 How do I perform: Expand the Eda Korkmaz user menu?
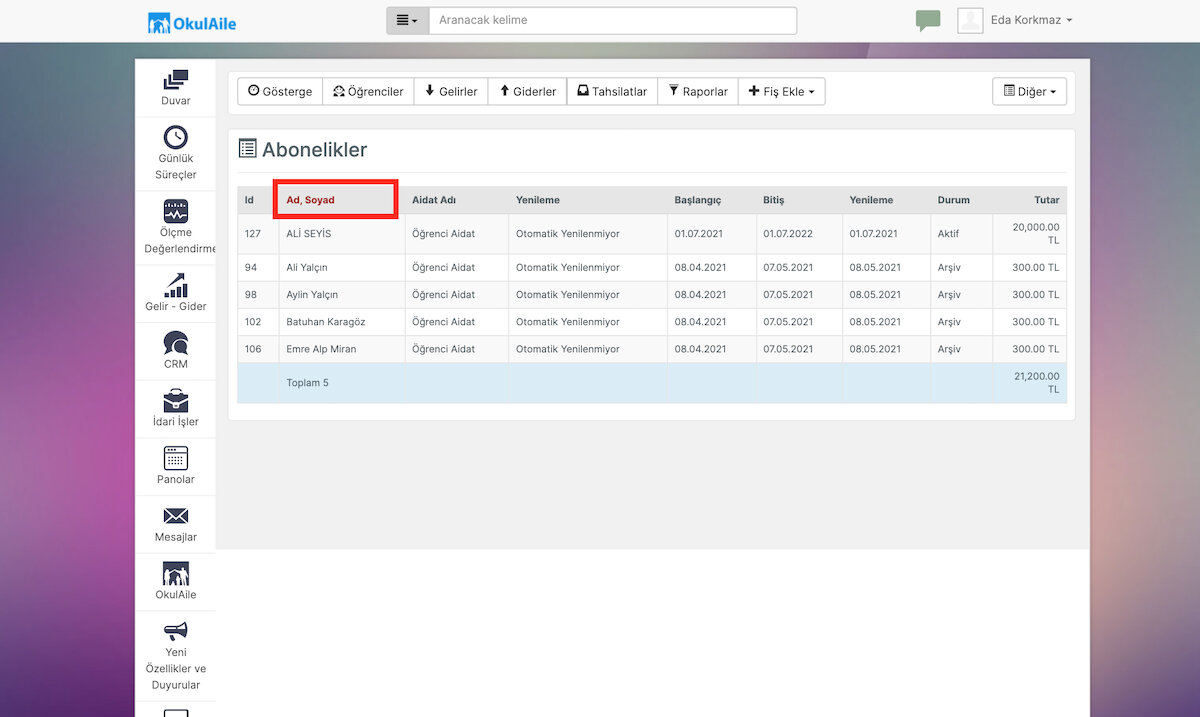coord(1031,20)
